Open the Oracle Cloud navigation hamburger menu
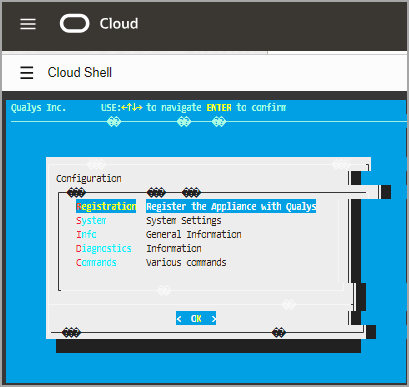This screenshot has width=409, height=387. (28, 24)
